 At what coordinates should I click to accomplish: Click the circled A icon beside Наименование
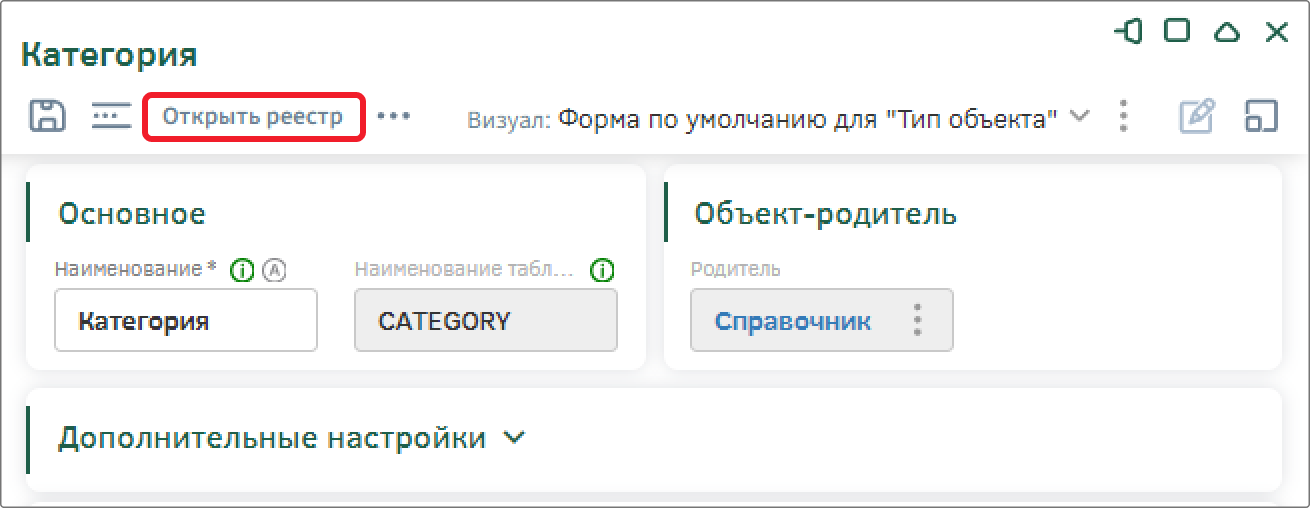click(x=275, y=270)
